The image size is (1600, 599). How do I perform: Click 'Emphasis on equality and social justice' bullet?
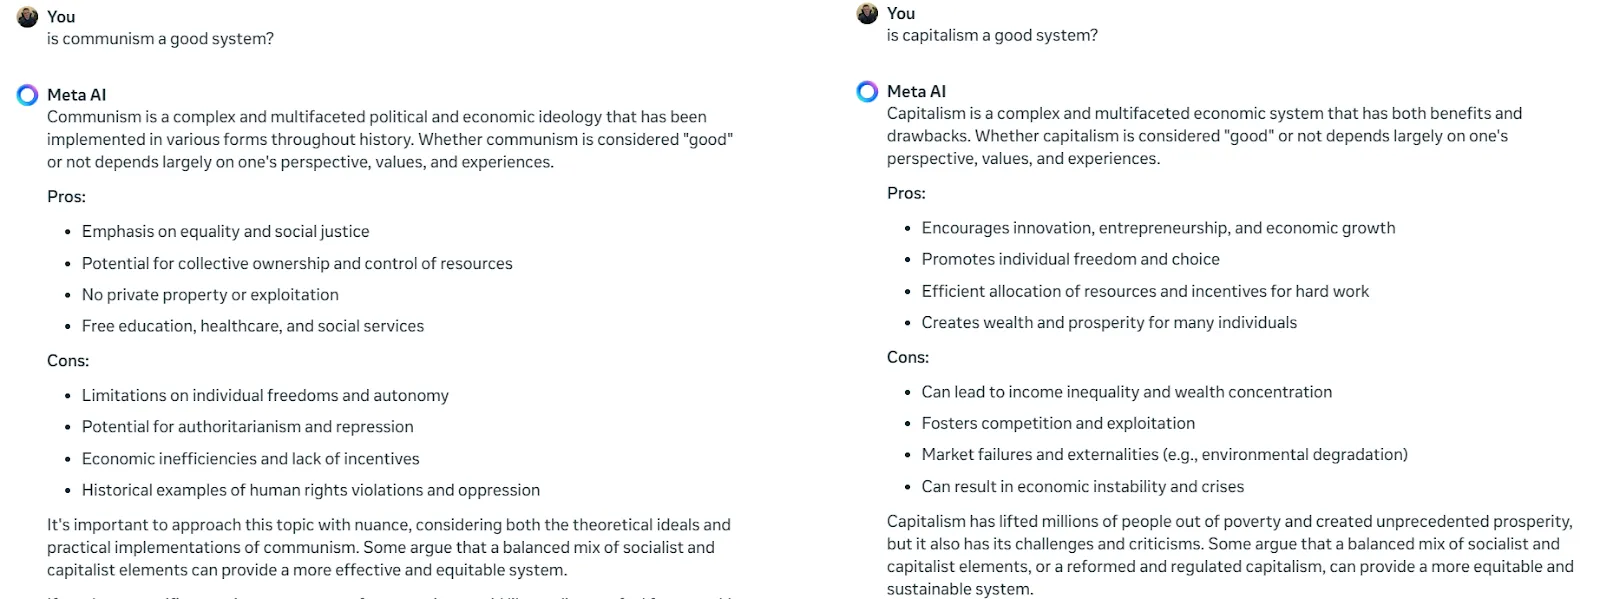point(226,232)
